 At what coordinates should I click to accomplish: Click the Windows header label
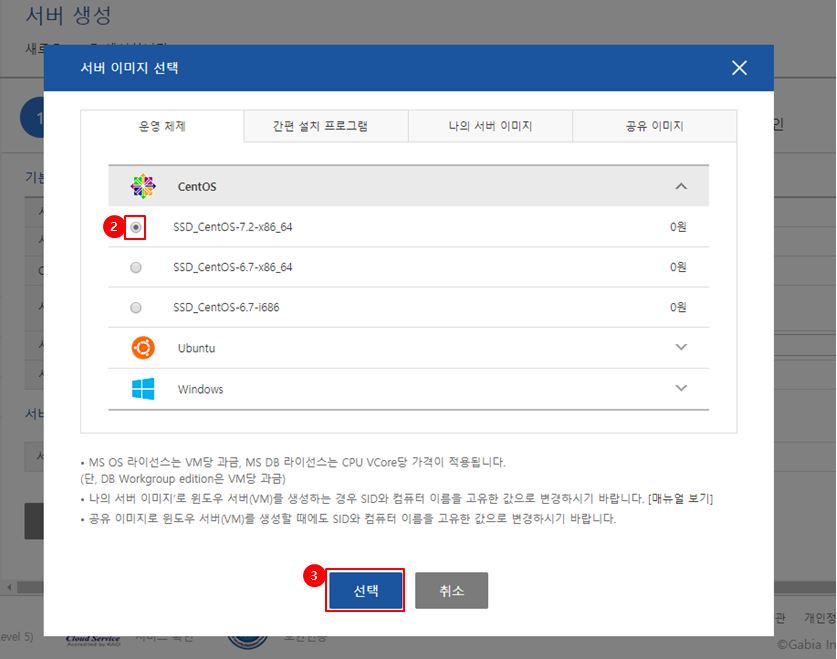[x=200, y=390]
